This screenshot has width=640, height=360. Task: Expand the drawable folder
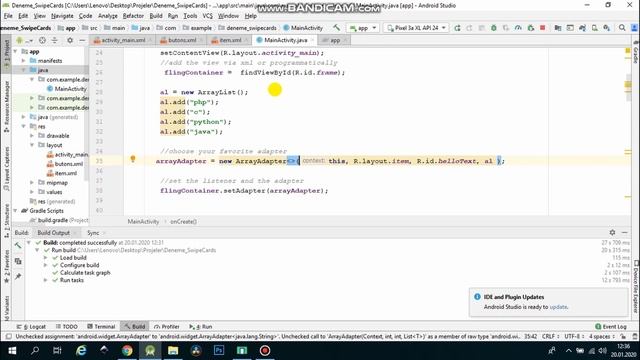tap(32, 136)
